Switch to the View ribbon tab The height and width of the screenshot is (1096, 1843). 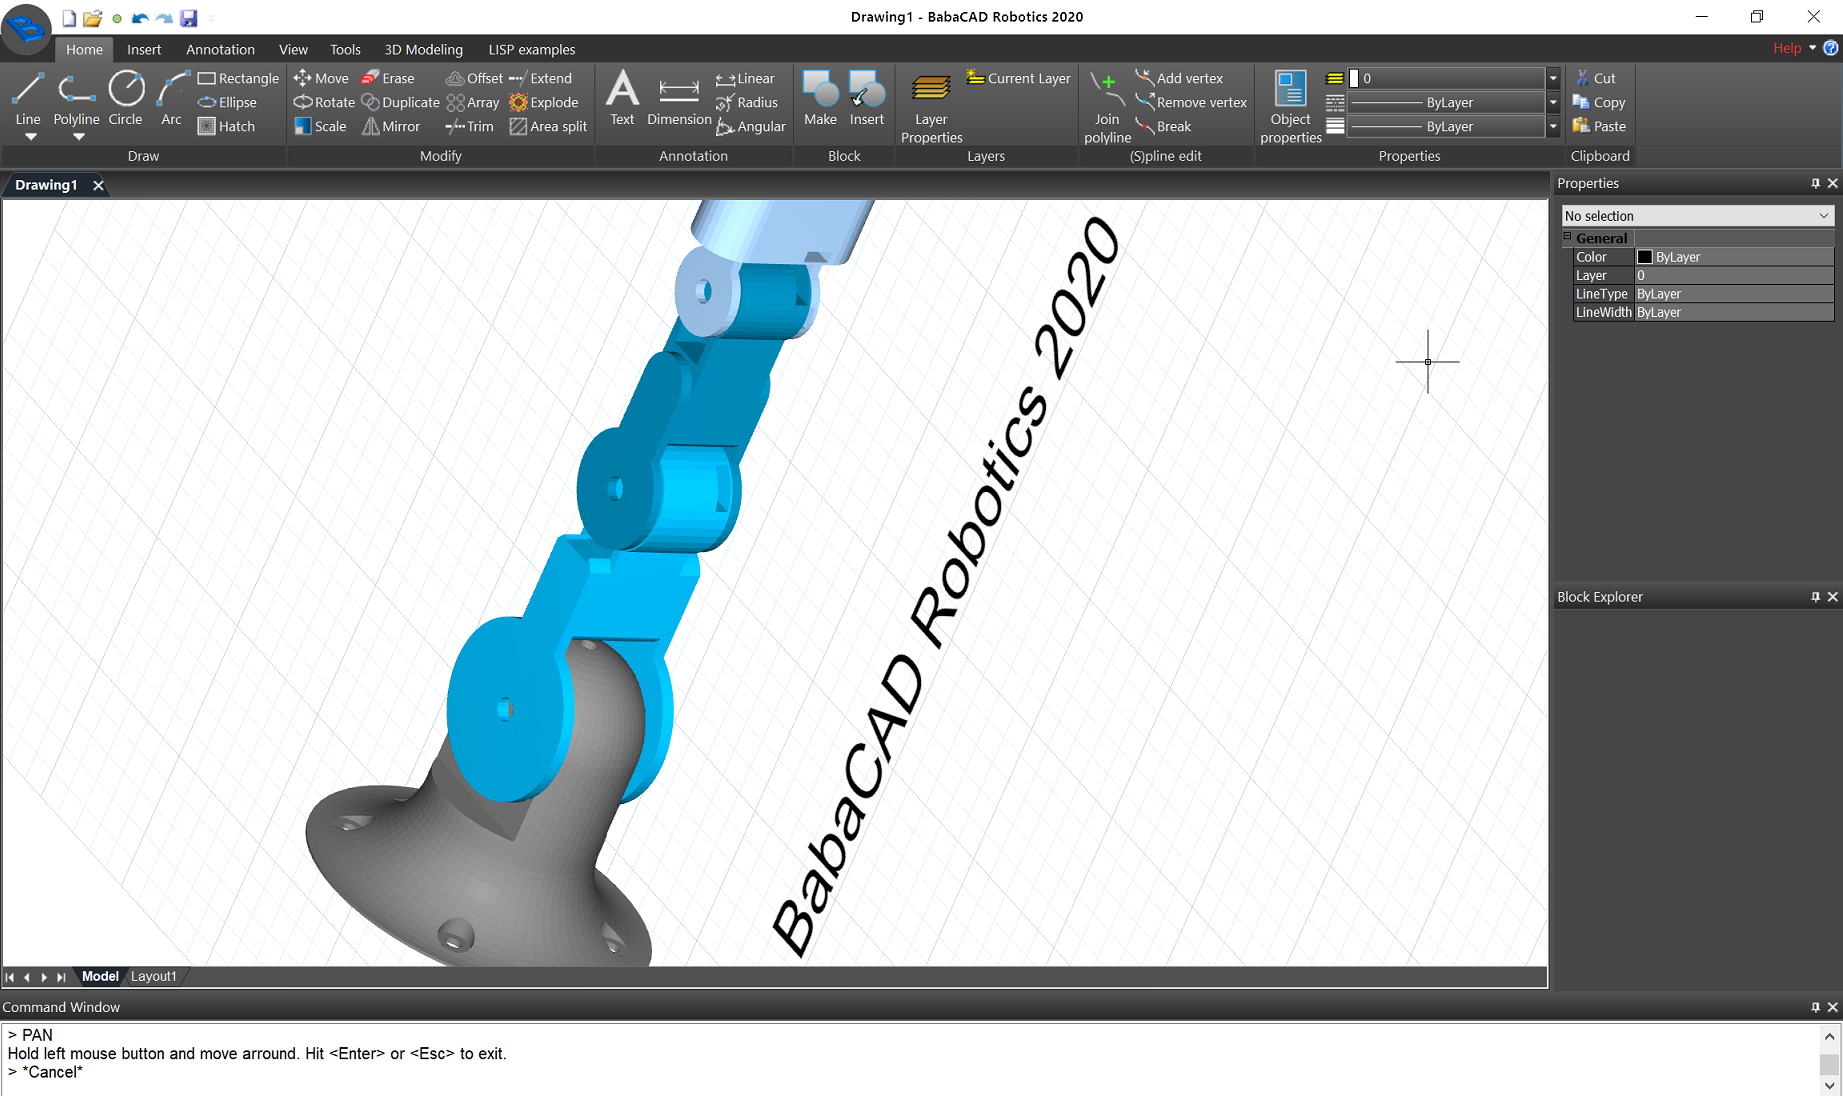(x=293, y=49)
